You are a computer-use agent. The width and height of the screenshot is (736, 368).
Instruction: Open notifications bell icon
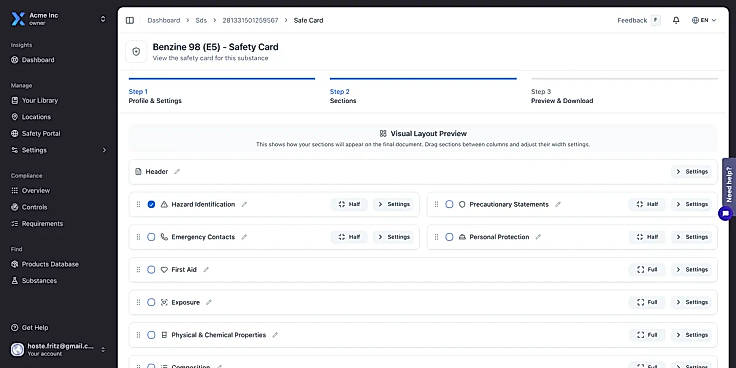tap(676, 20)
